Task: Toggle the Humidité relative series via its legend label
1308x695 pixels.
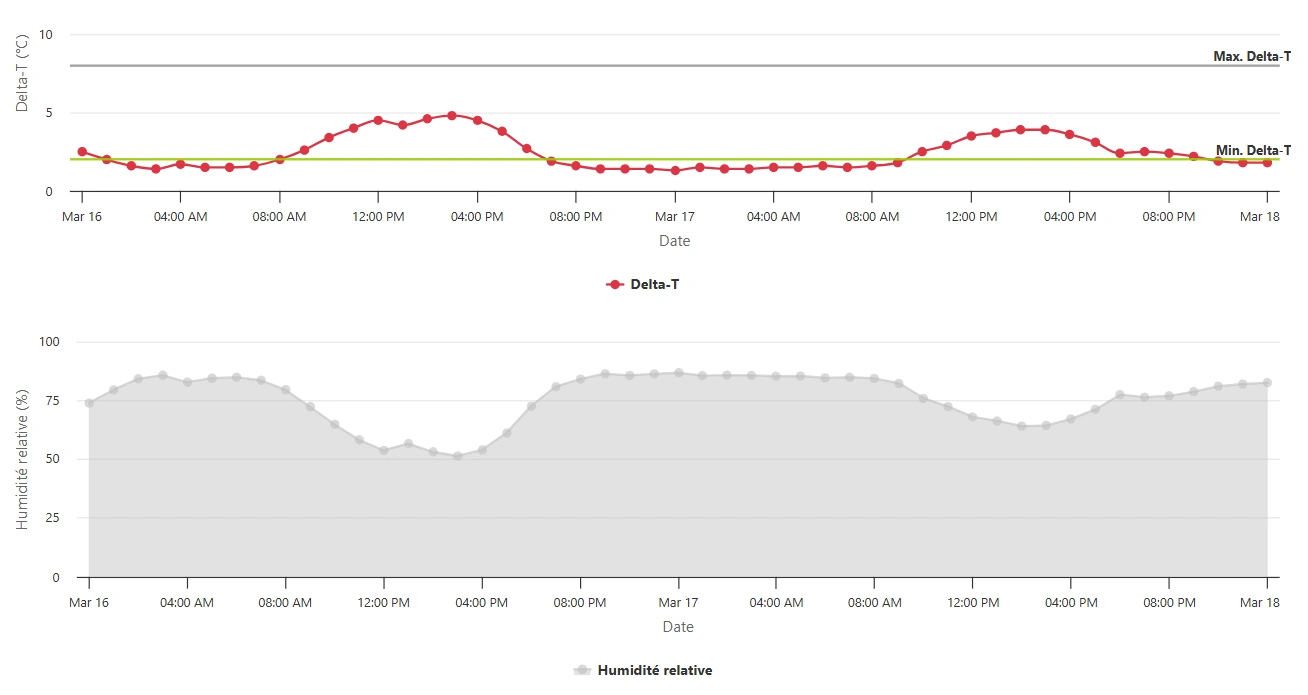Action: point(655,671)
